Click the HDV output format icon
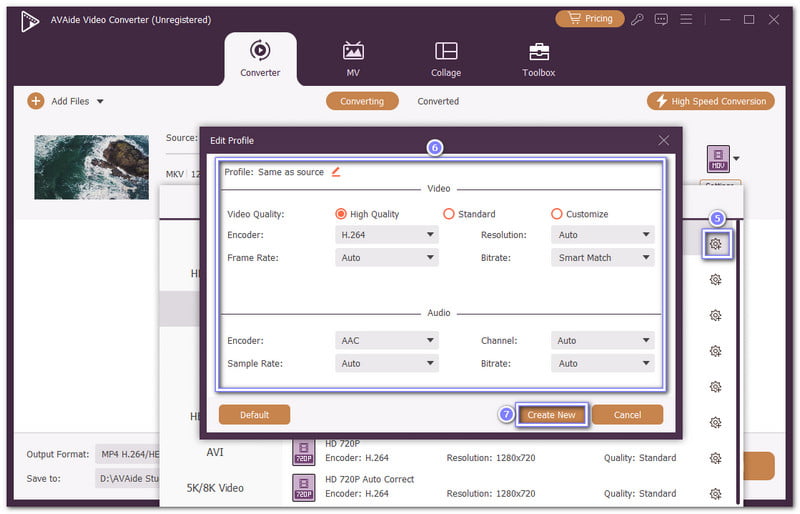The image size is (800, 514). click(718, 159)
